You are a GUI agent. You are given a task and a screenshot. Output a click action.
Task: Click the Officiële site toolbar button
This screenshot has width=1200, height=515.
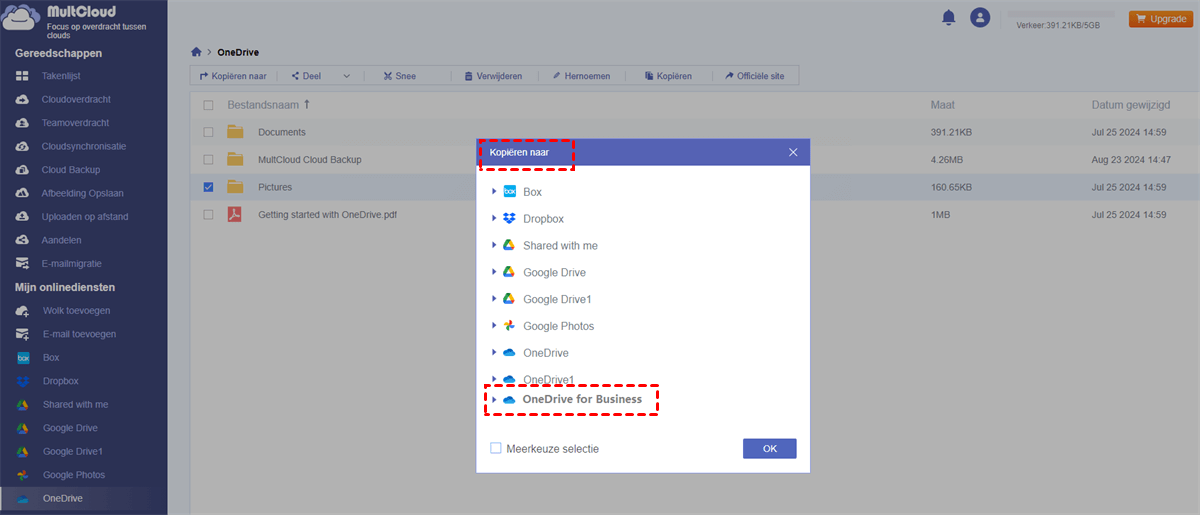coord(757,76)
